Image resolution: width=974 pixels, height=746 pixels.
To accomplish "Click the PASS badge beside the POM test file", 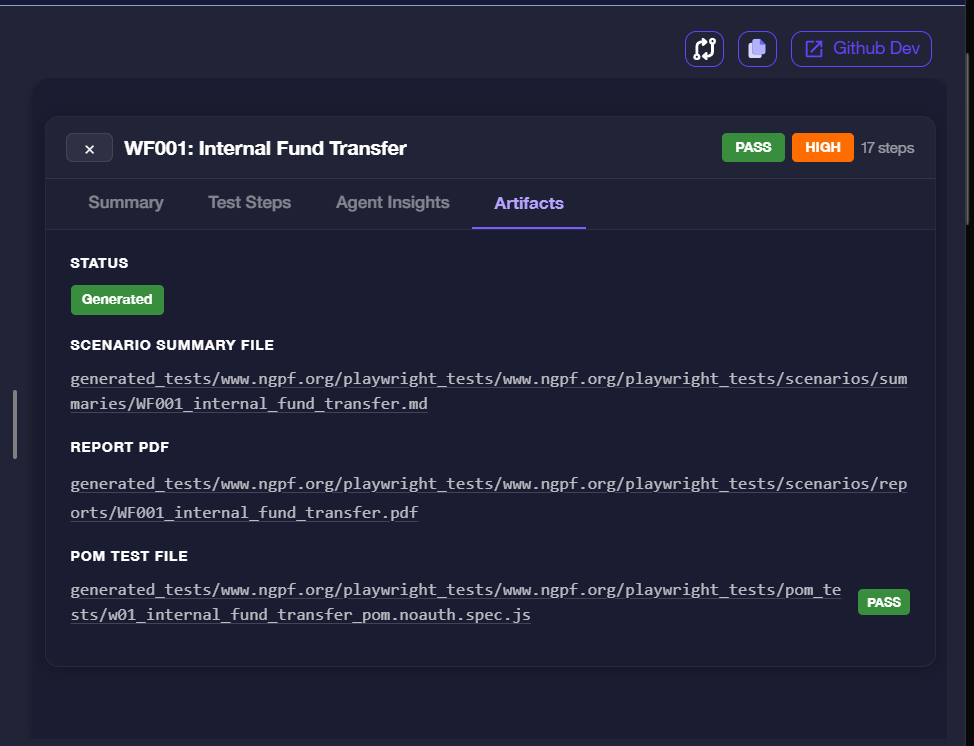I will [883, 602].
